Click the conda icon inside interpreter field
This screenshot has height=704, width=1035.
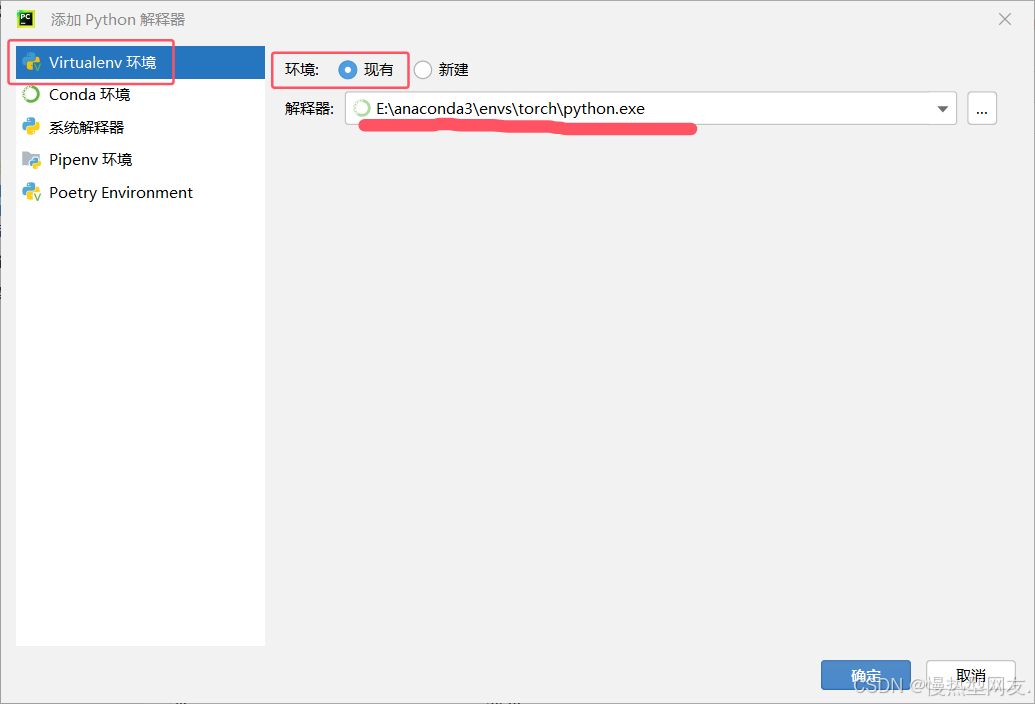362,108
